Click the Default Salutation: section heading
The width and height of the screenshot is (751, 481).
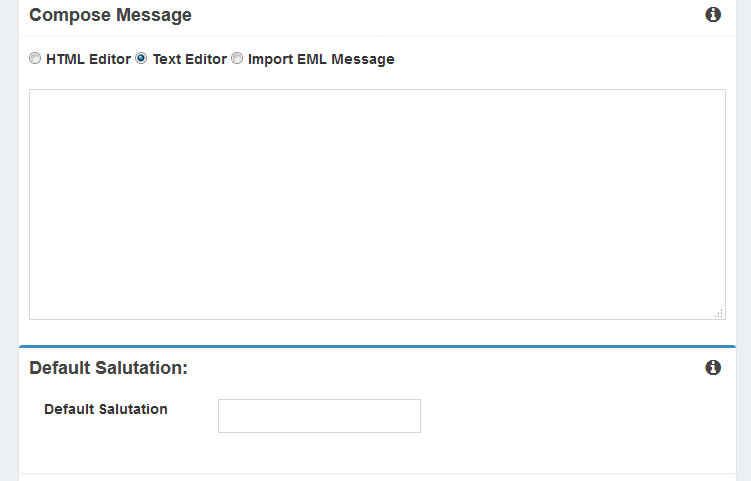point(108,368)
